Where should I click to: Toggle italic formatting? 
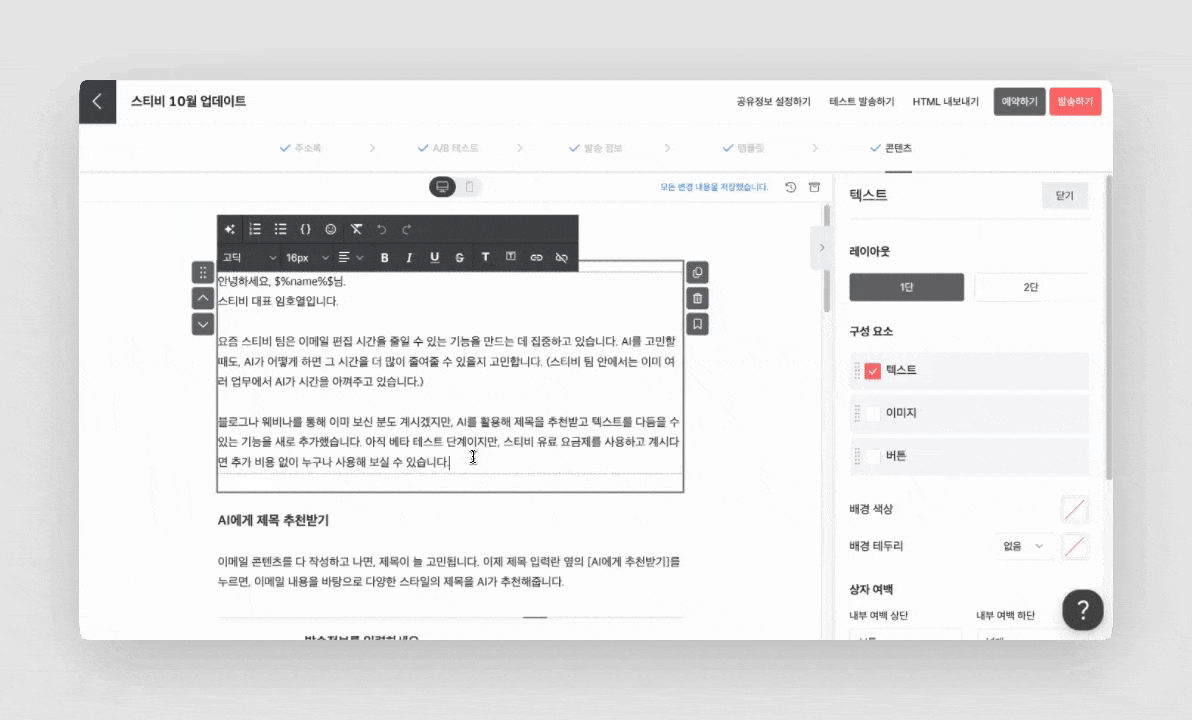pyautogui.click(x=409, y=258)
